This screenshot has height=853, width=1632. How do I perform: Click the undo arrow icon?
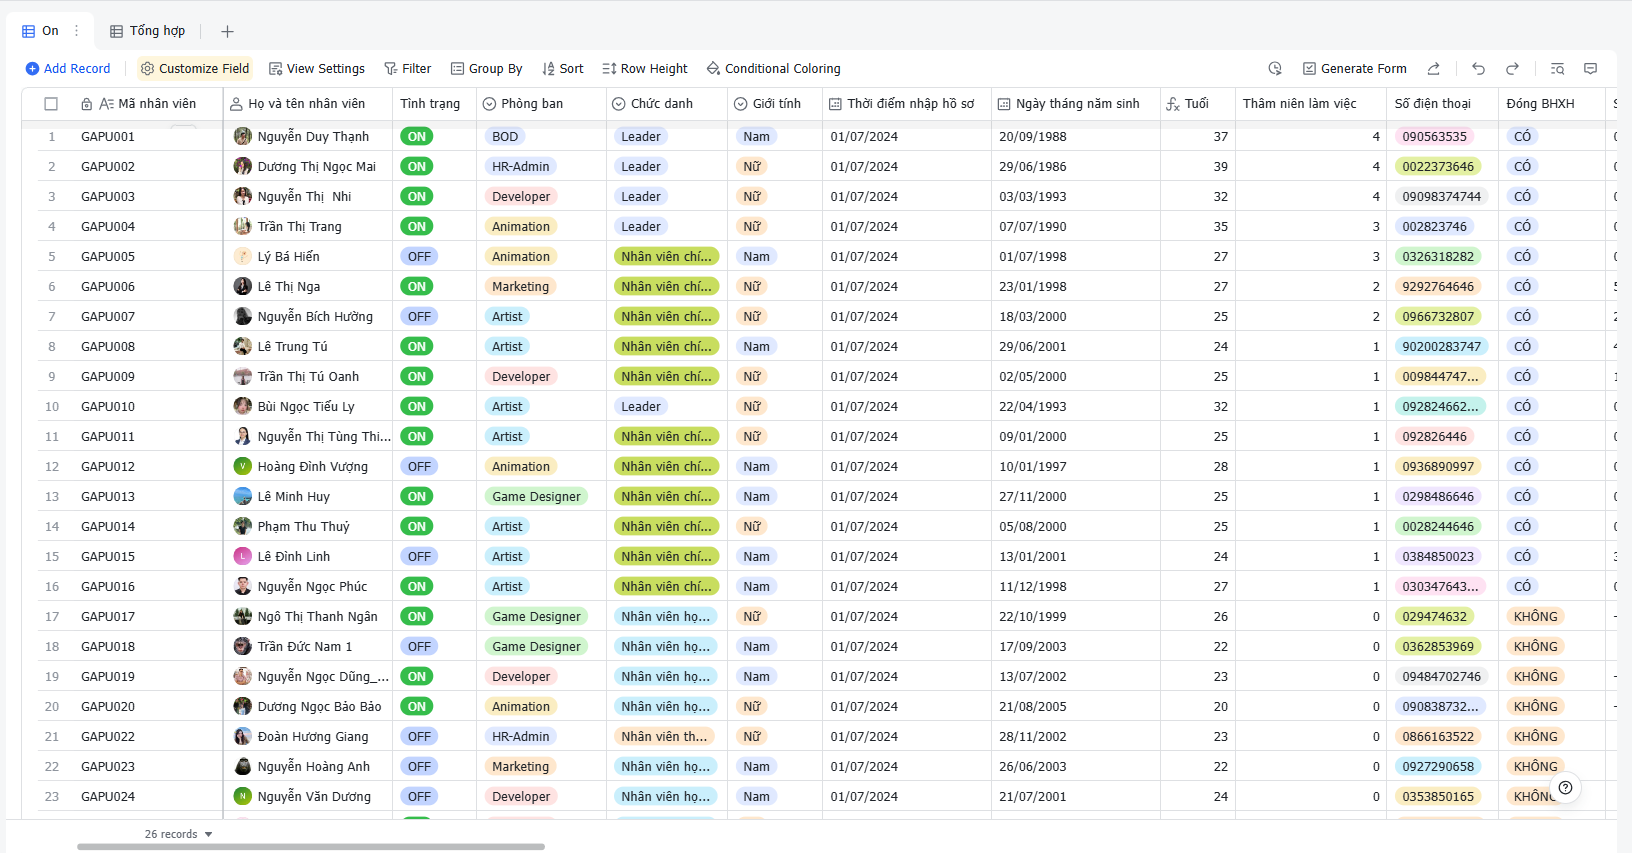pos(1478,69)
